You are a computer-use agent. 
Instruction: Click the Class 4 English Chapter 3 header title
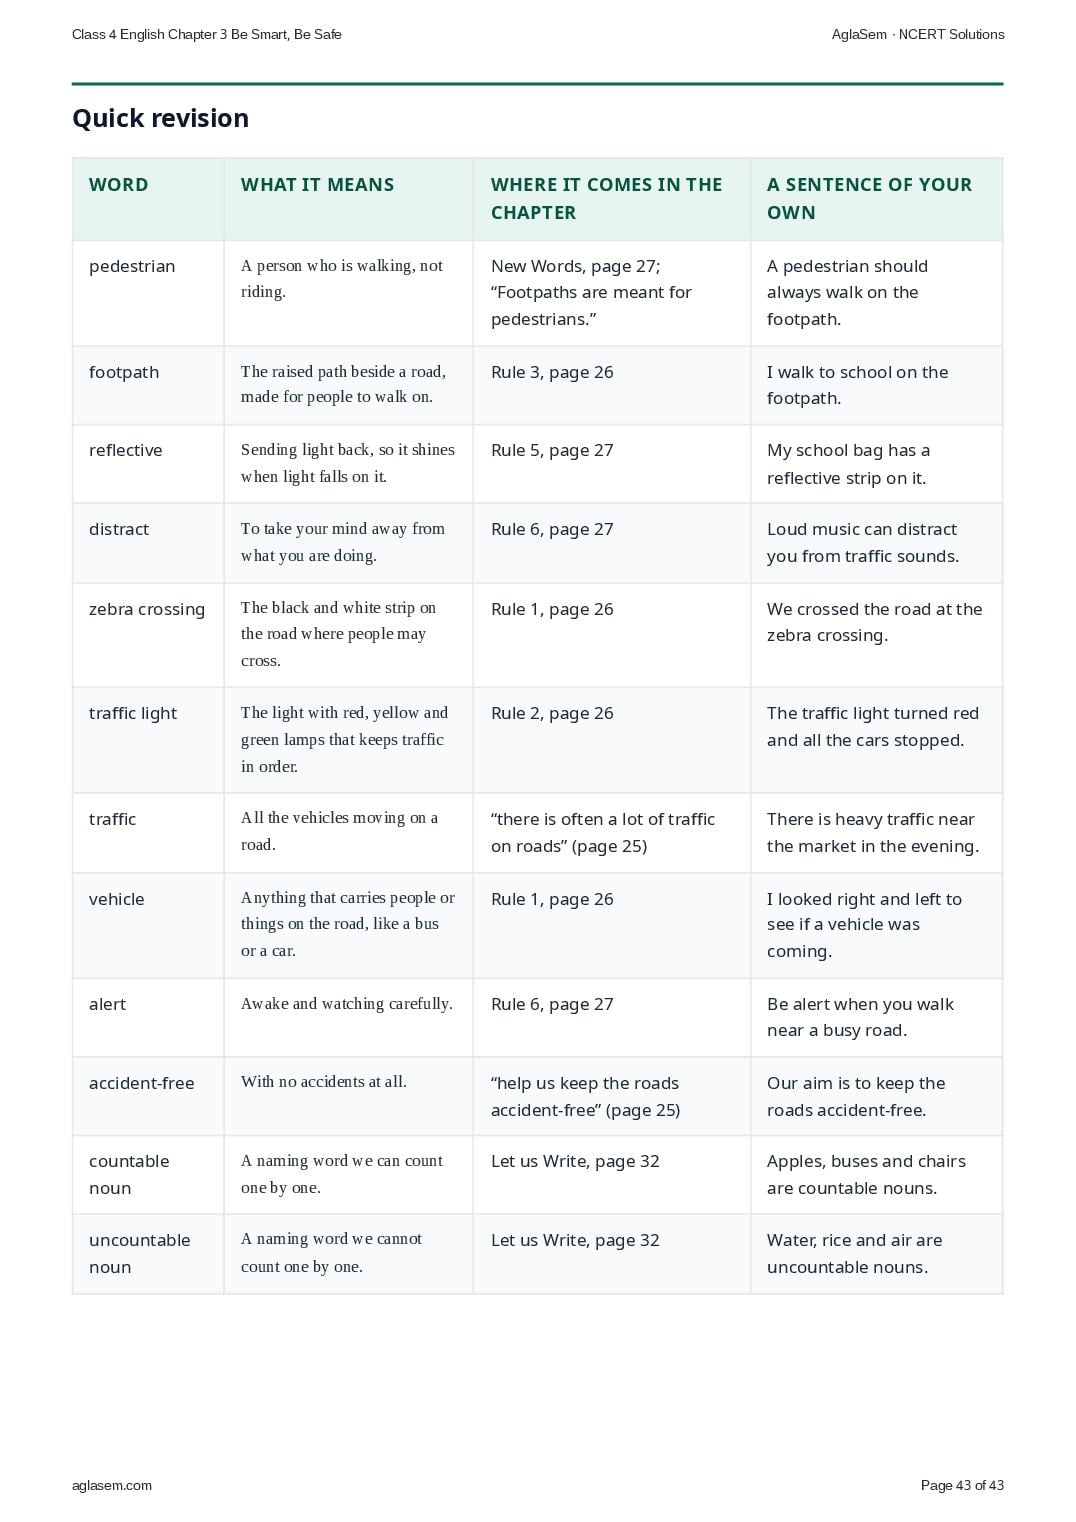point(207,34)
